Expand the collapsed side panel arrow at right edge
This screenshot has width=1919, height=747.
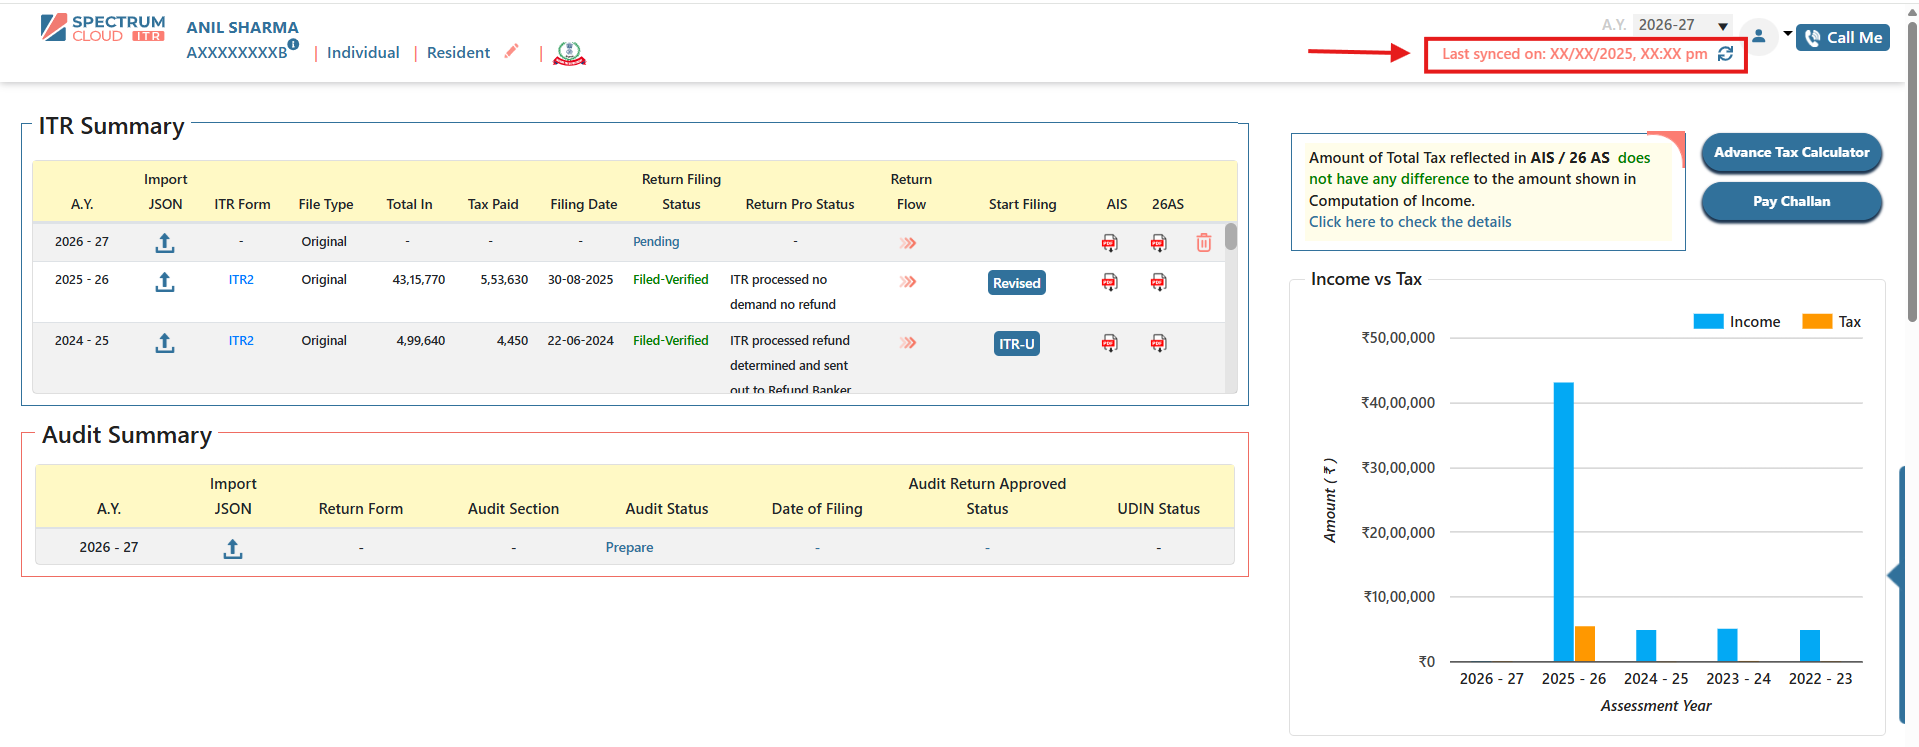[1893, 576]
